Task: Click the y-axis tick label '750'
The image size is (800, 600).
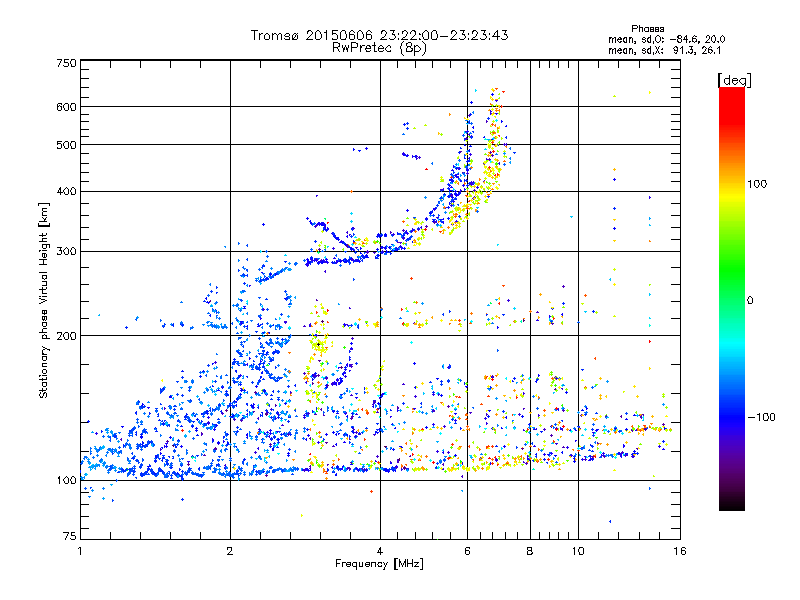Action: [66, 63]
